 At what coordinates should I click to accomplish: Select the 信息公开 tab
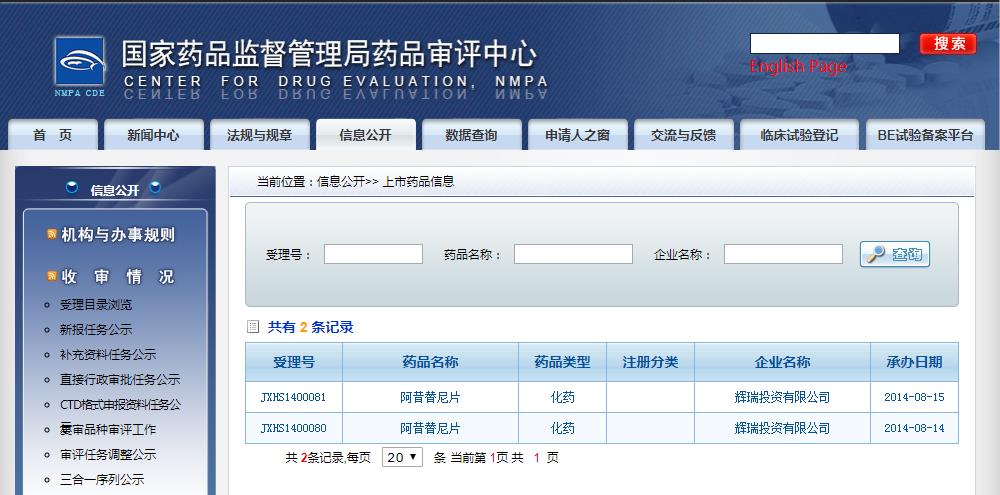(x=365, y=135)
